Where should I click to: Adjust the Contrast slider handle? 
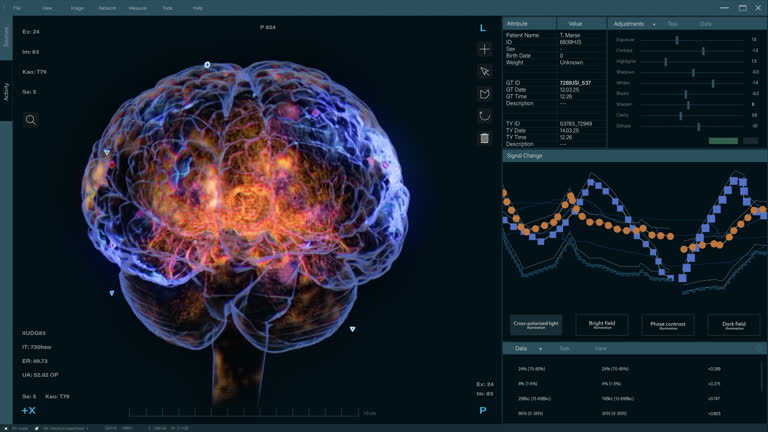tap(703, 50)
